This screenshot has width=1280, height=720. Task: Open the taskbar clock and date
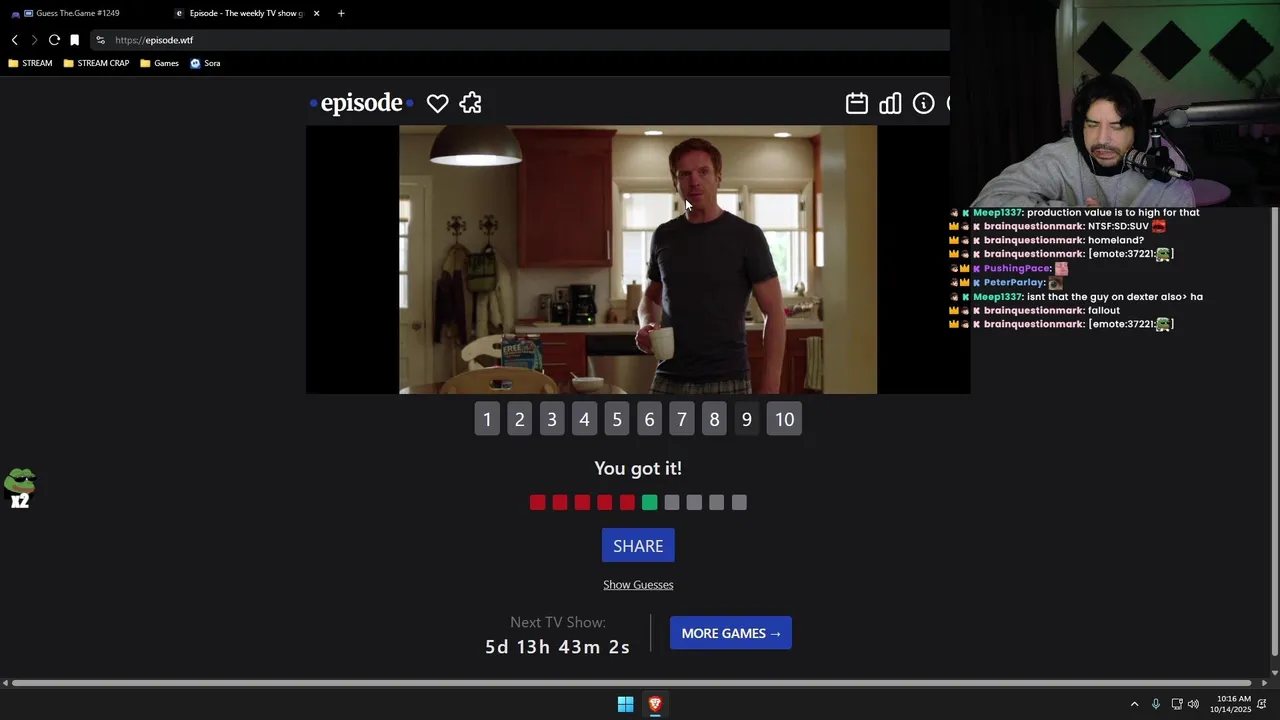1230,704
